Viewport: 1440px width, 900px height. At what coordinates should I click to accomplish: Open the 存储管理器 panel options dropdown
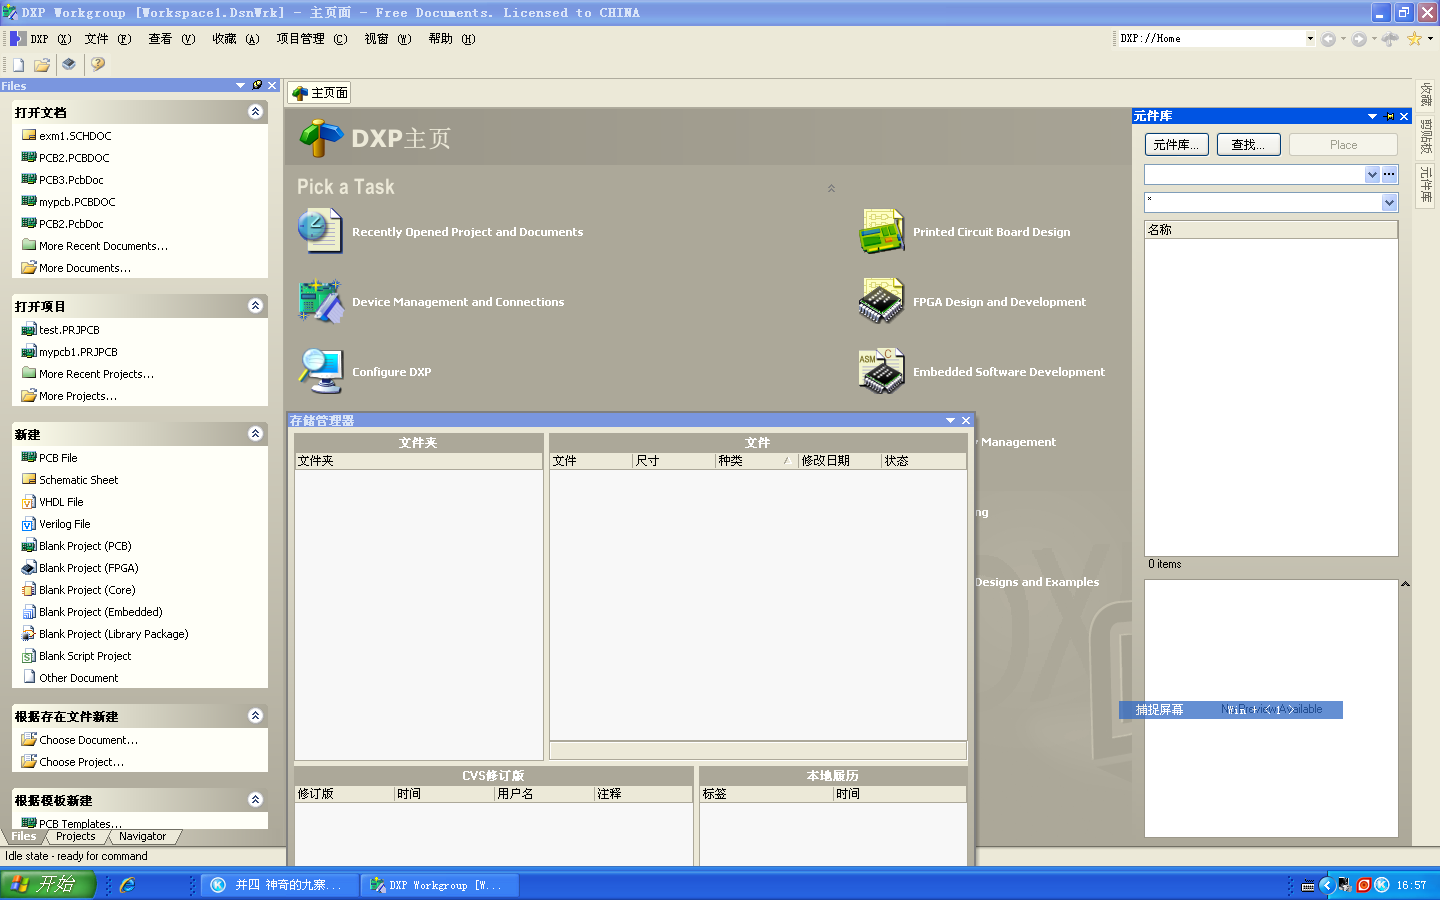(x=950, y=420)
